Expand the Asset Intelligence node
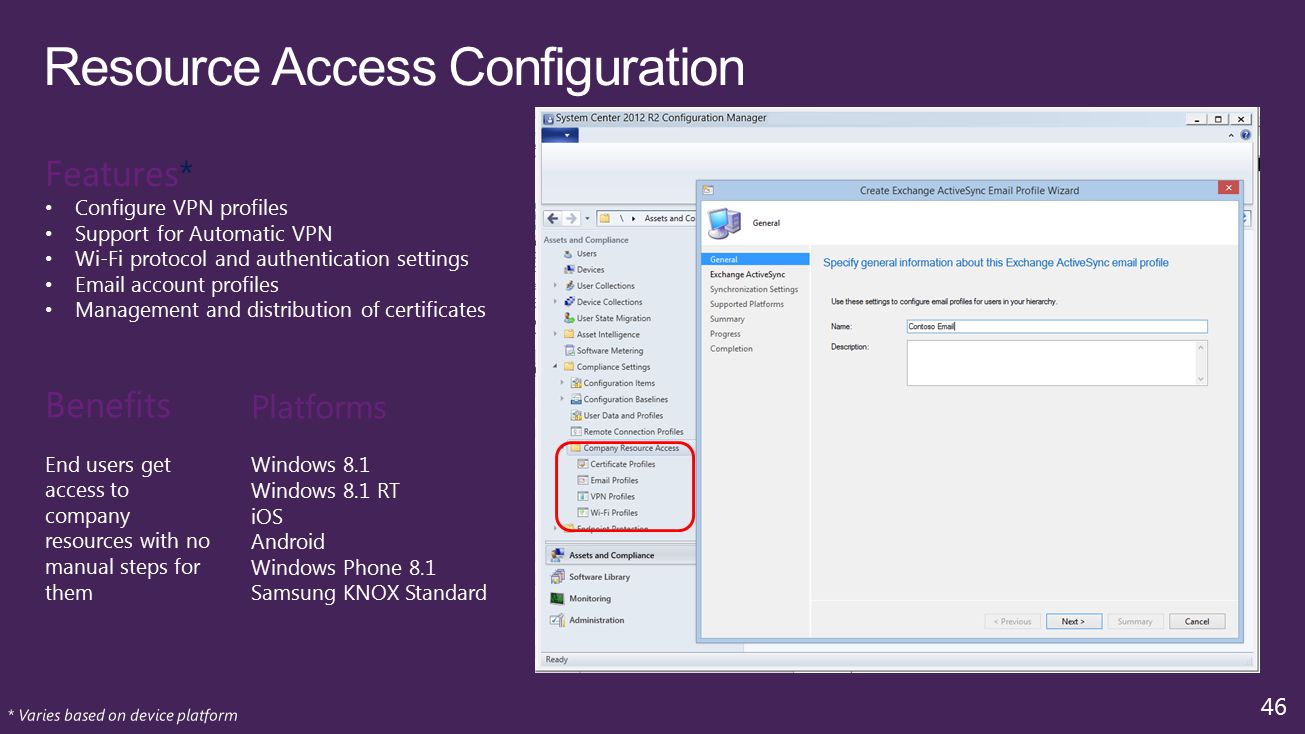The image size is (1305, 734). coord(556,335)
